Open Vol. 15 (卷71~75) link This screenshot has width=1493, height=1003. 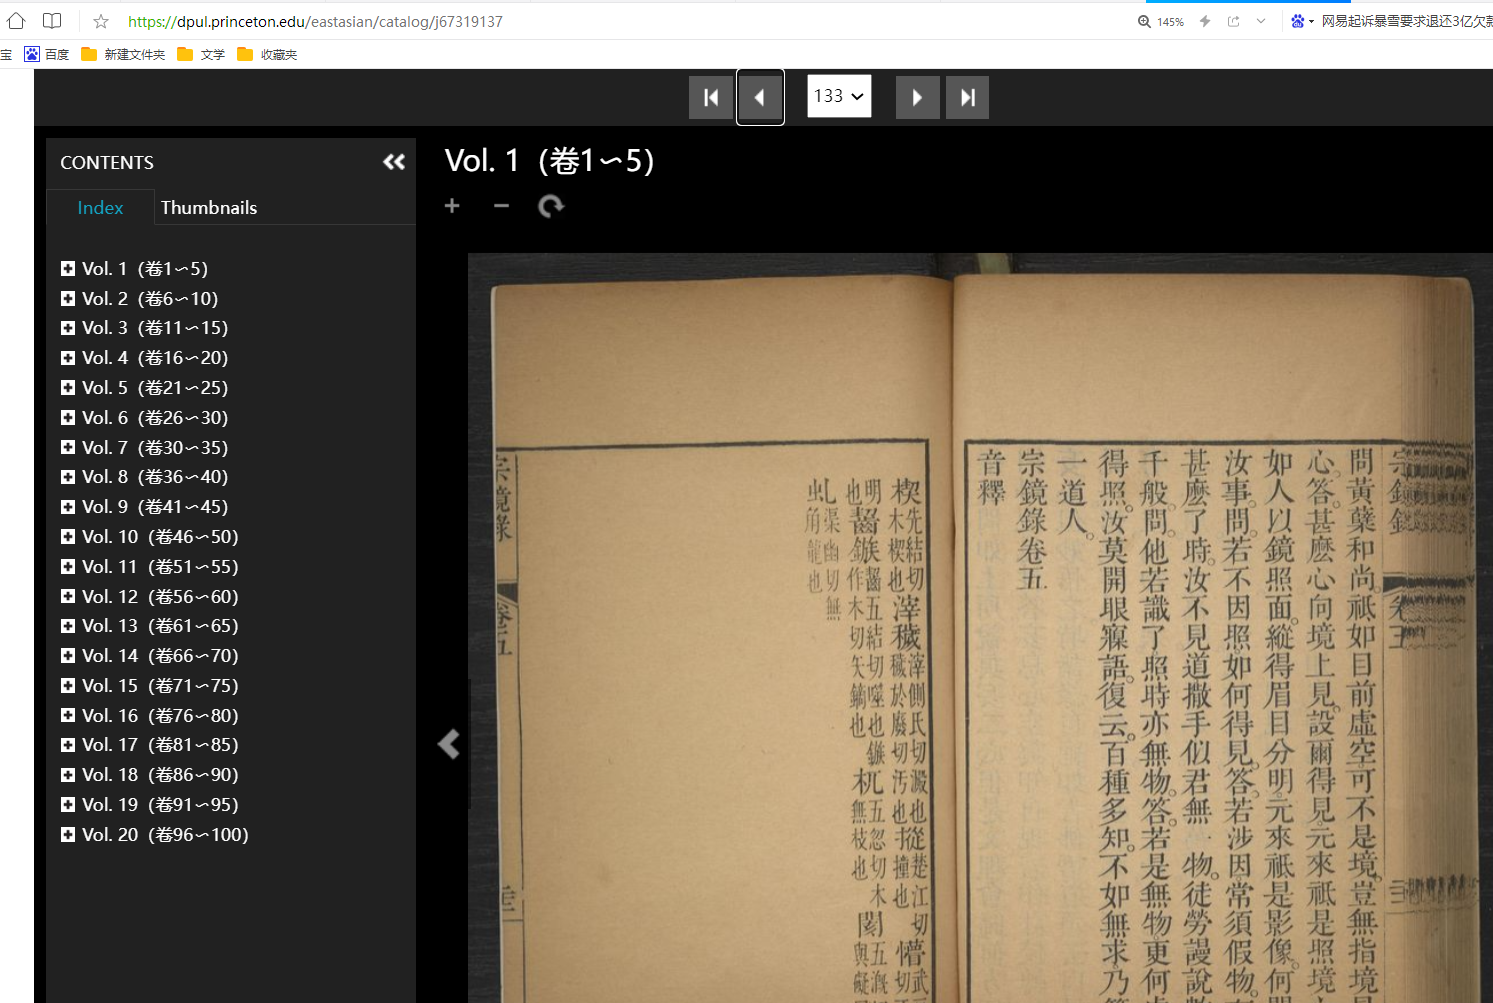160,686
